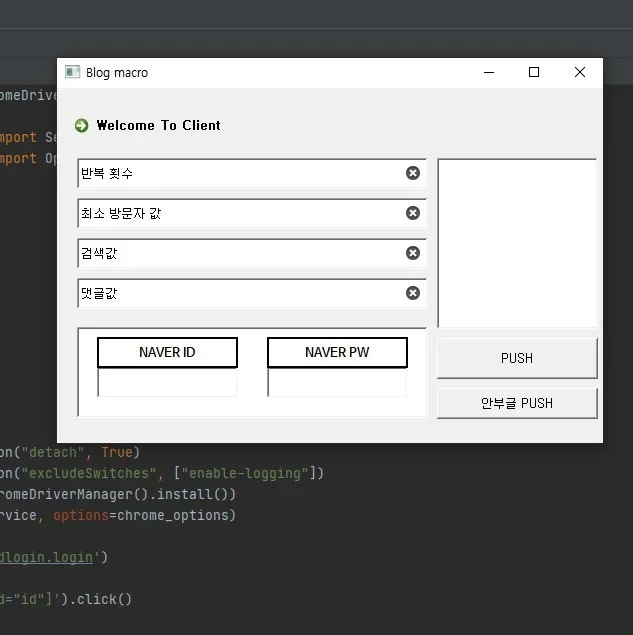Click "enable-logging" in the code editor
633x635 pixels.
(x=245, y=473)
